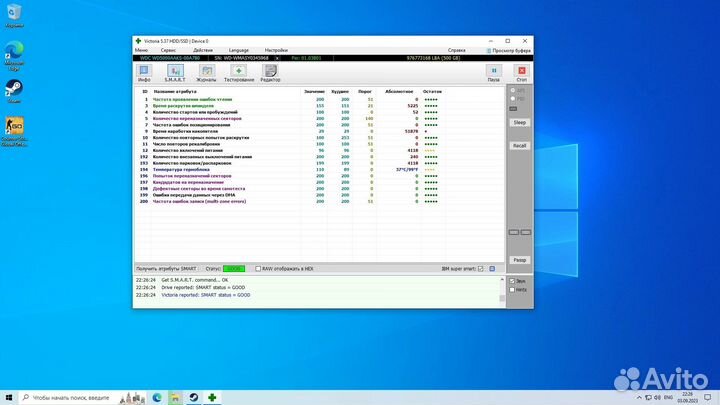Image resolution: width=720 pixels, height=405 pixels.
Task: Click the Значение column header
Action: [314, 91]
